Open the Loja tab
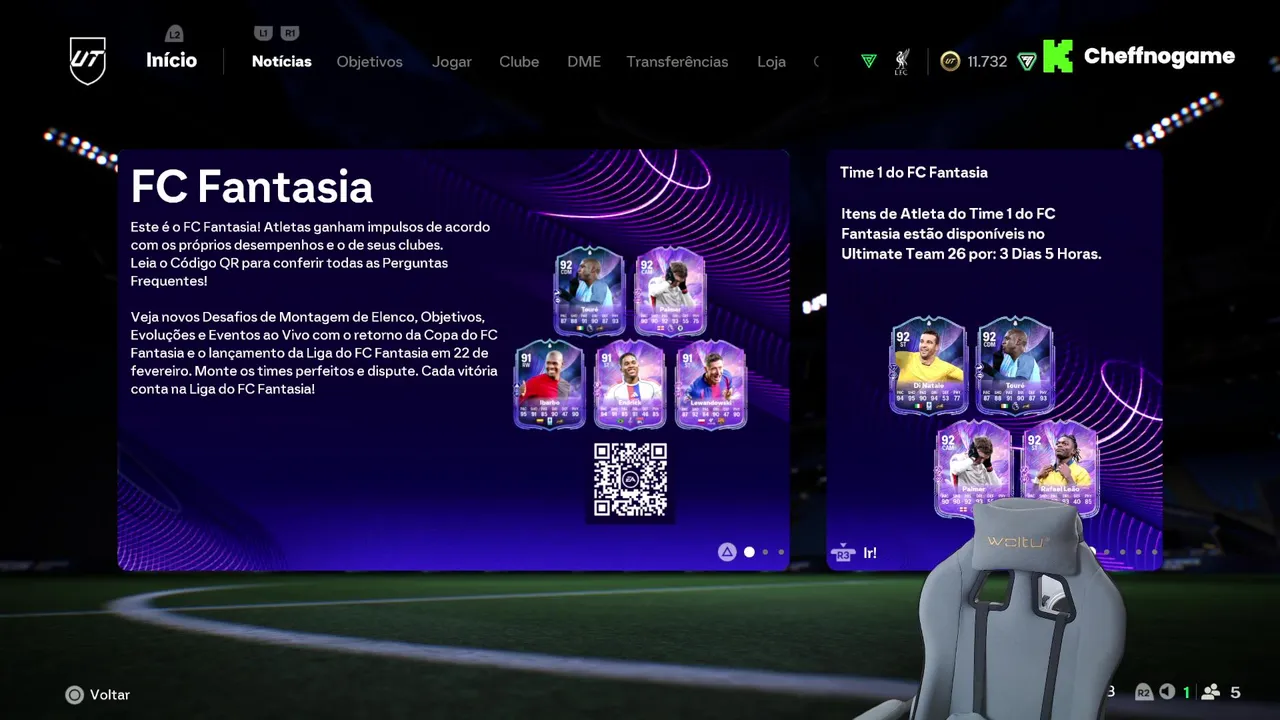The height and width of the screenshot is (720, 1280). pyautogui.click(x=771, y=61)
